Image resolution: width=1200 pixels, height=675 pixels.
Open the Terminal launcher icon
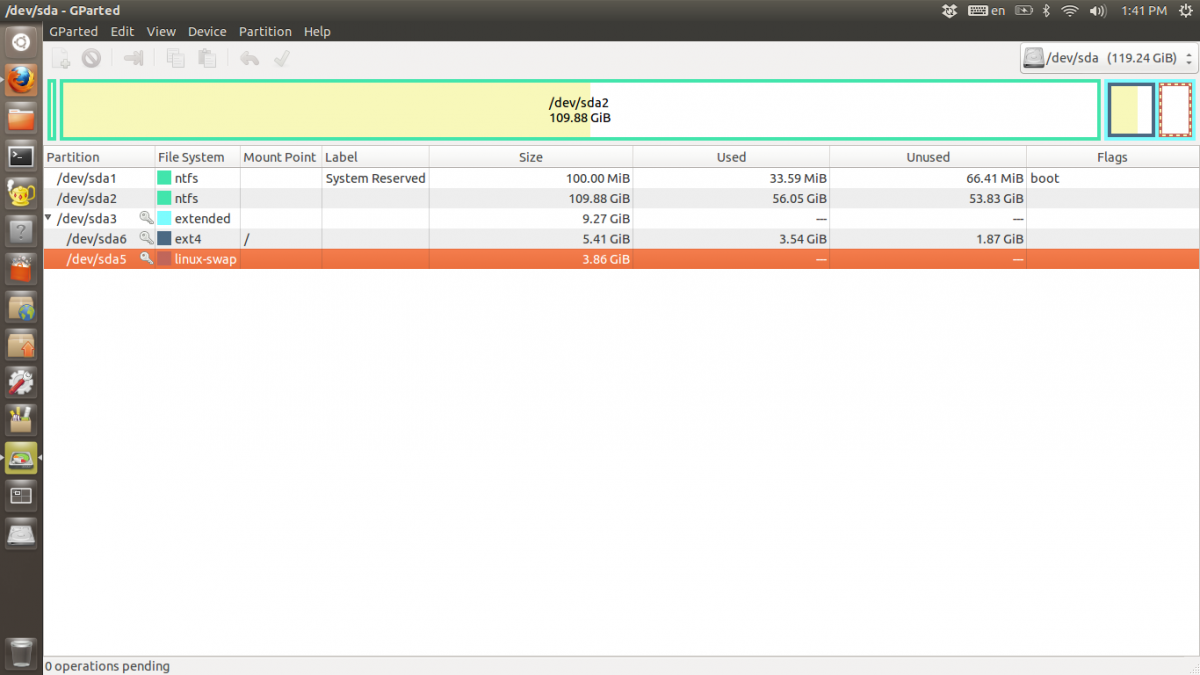[x=21, y=156]
